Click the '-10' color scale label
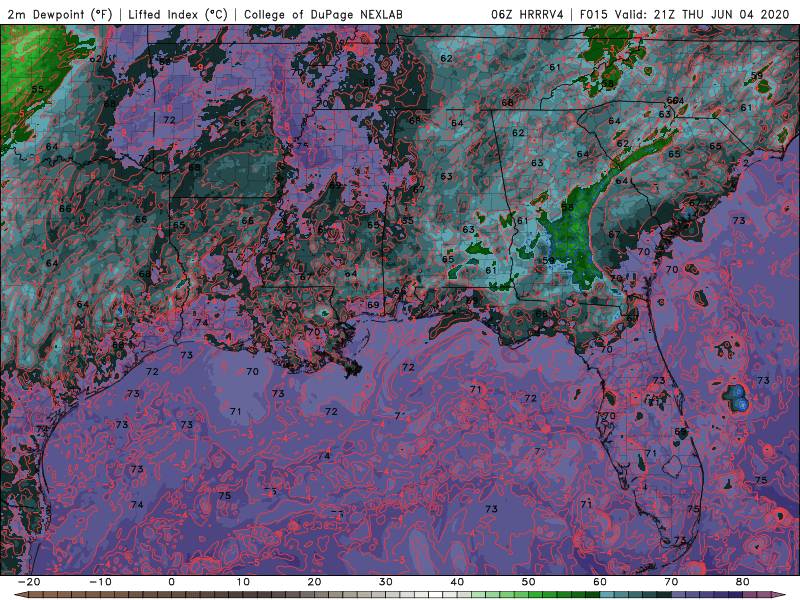 point(100,582)
